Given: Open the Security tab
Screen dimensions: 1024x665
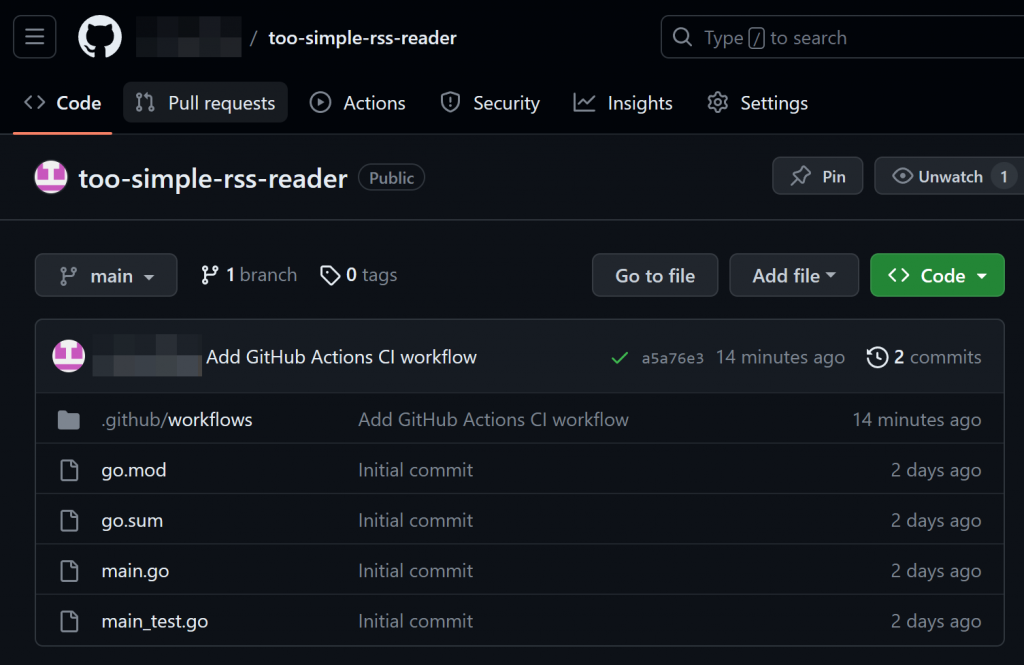Looking at the screenshot, I should click(x=490, y=103).
